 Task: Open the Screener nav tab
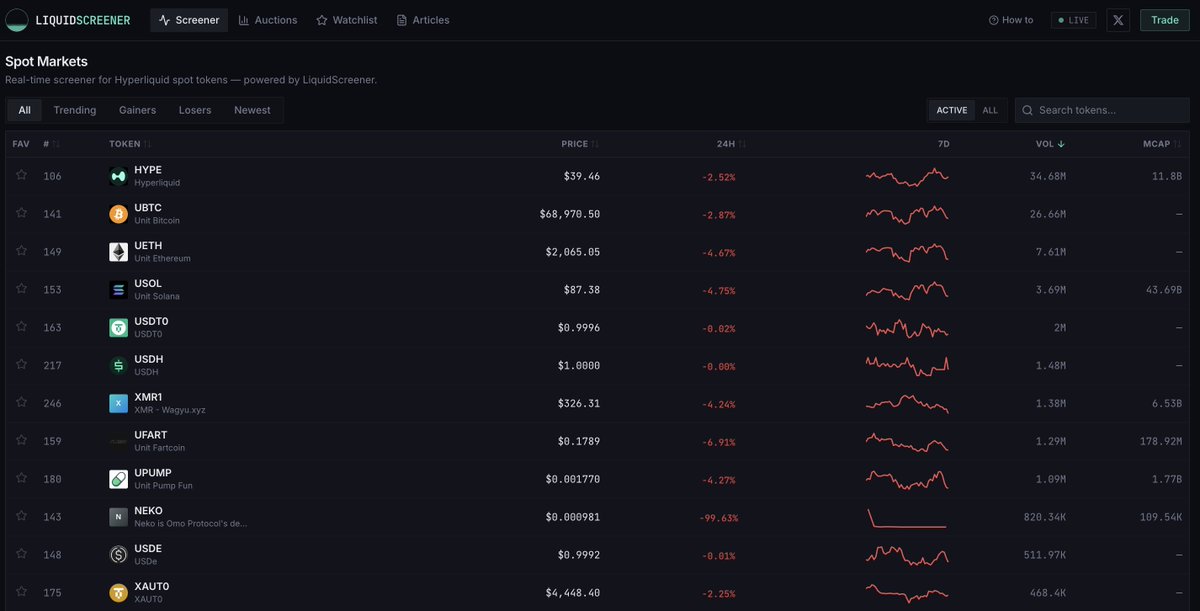coord(189,20)
